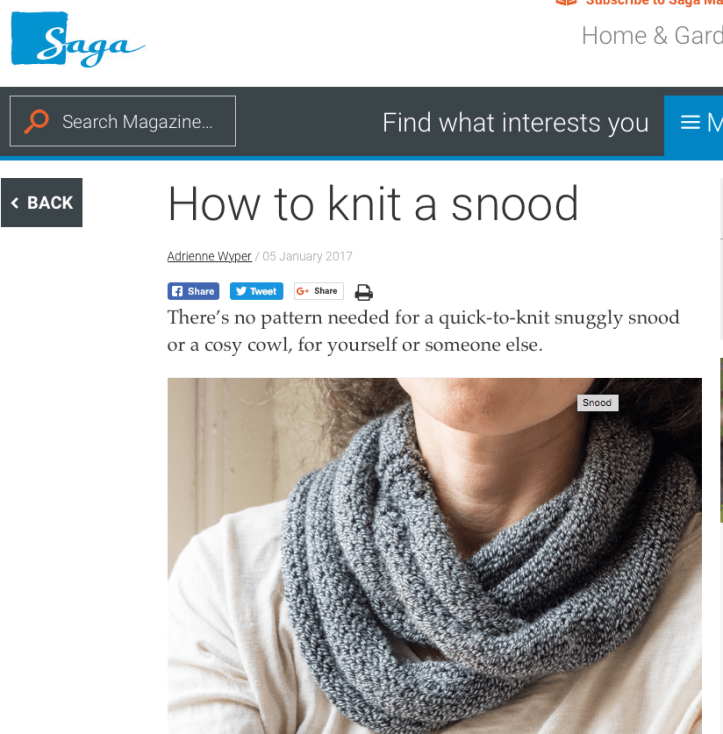The image size is (723, 734).
Task: Share article on Google Plus
Action: (x=319, y=291)
